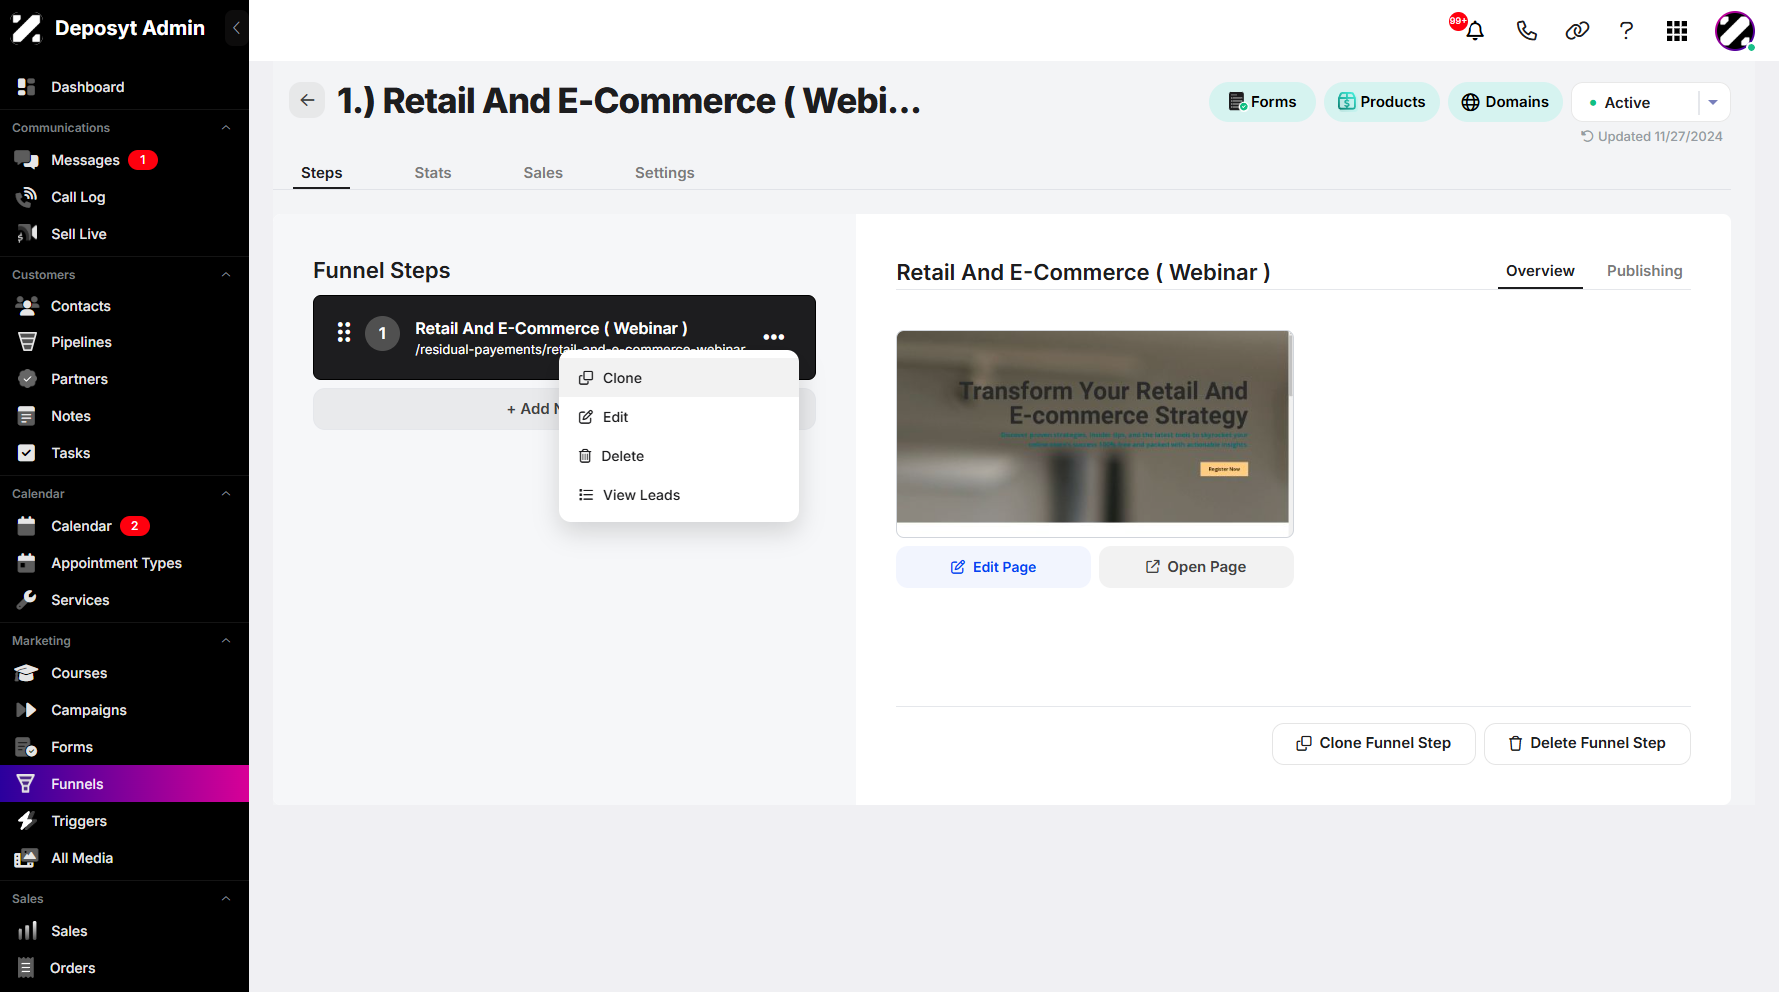The image size is (1779, 992).
Task: Open the Forms button in header
Action: pyautogui.click(x=1262, y=102)
